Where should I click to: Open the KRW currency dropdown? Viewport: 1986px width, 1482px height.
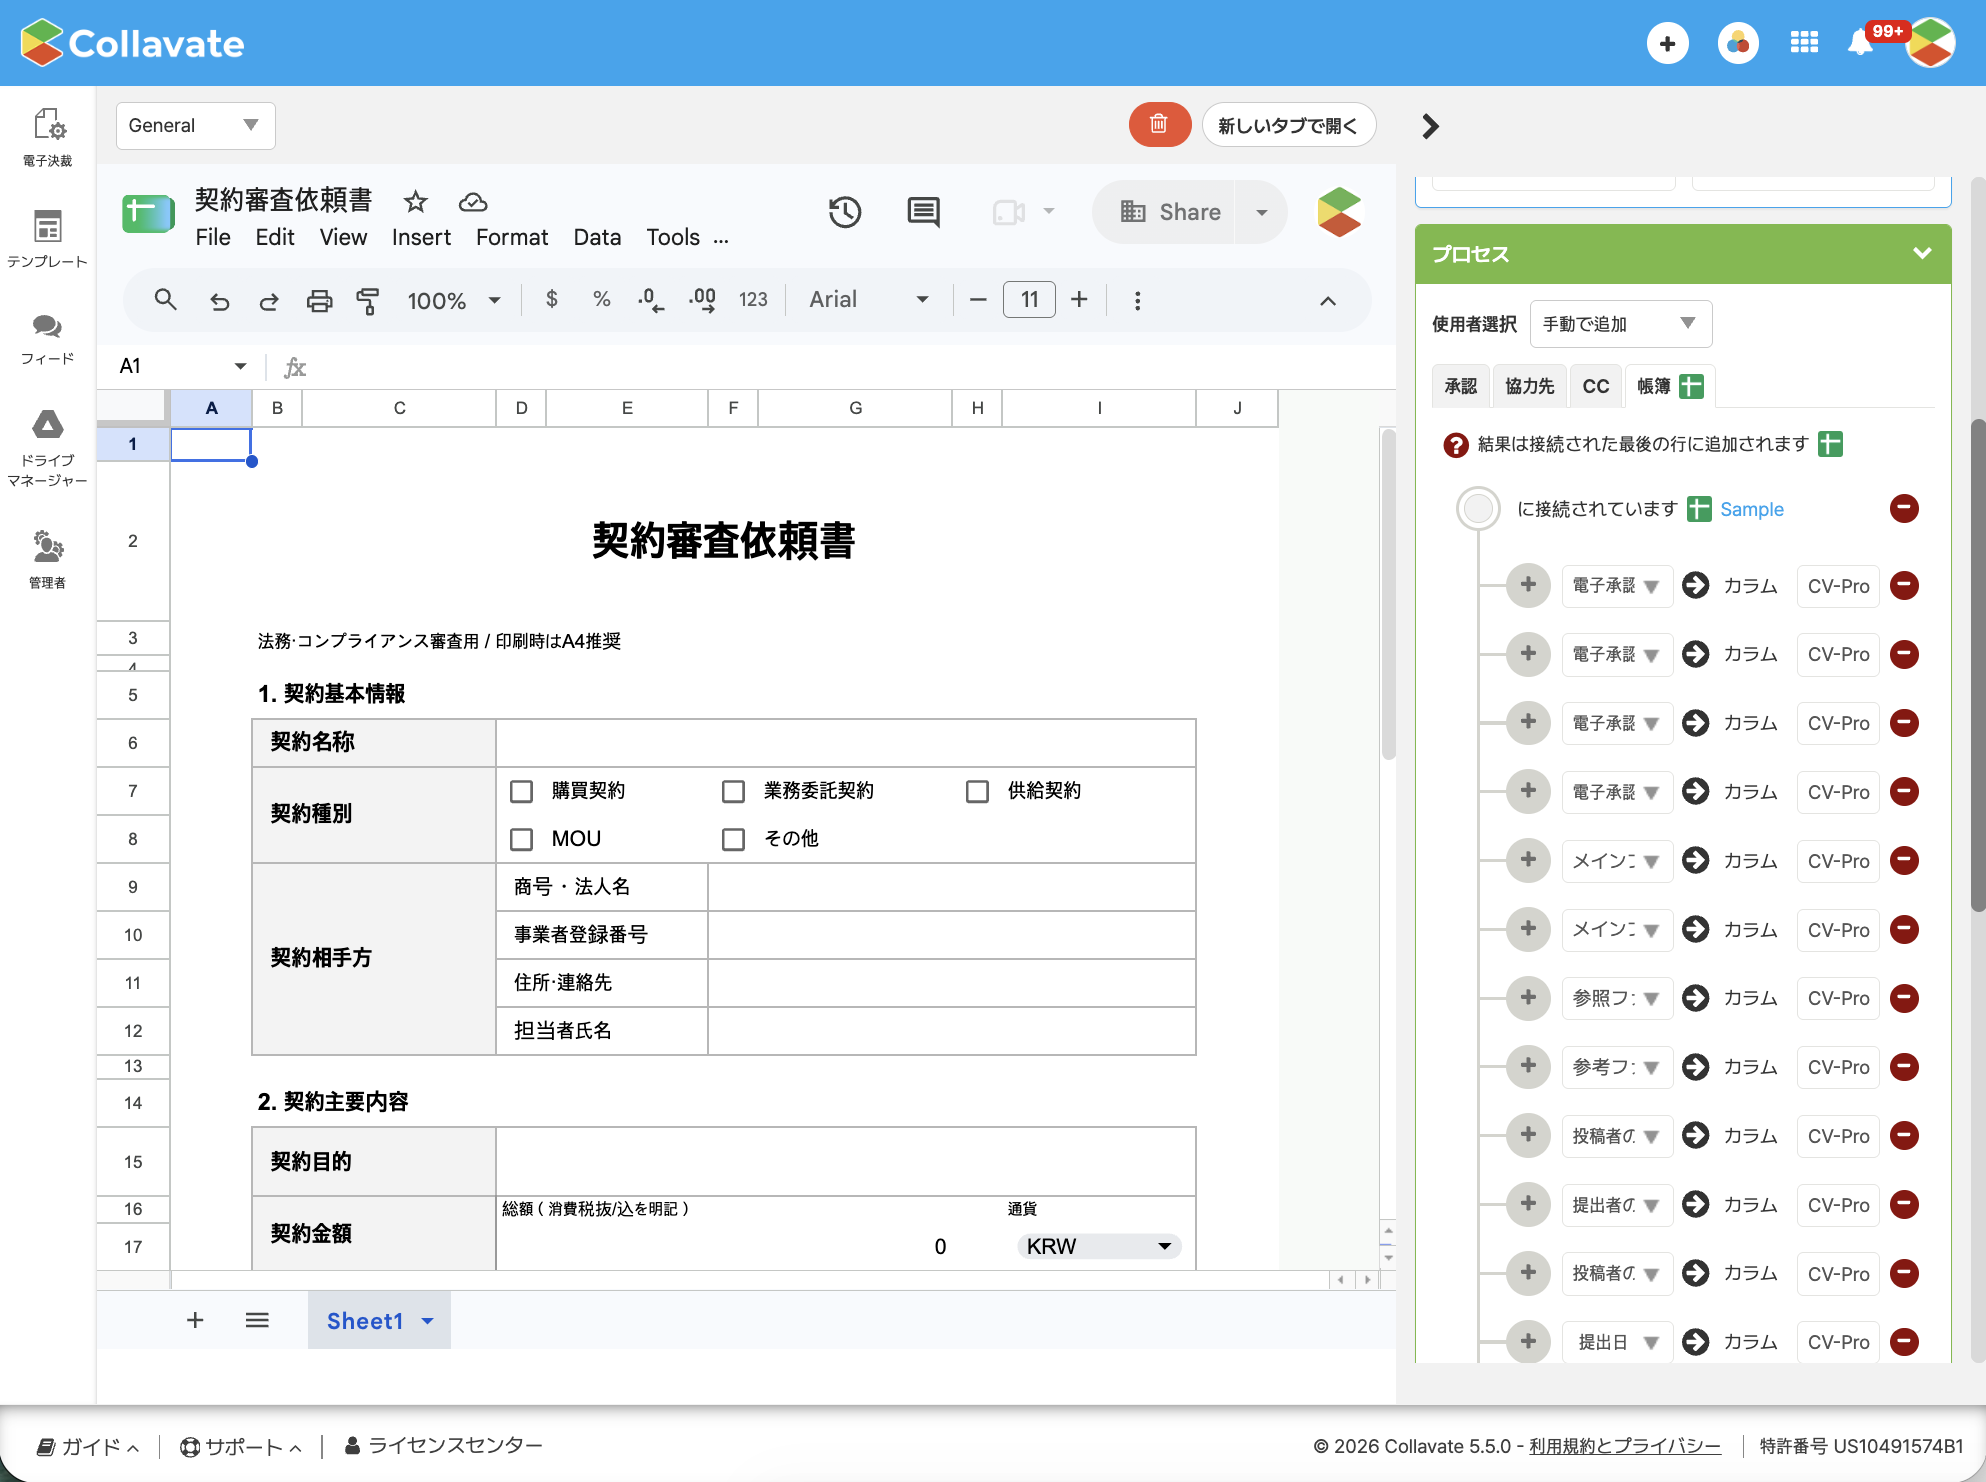point(1098,1246)
